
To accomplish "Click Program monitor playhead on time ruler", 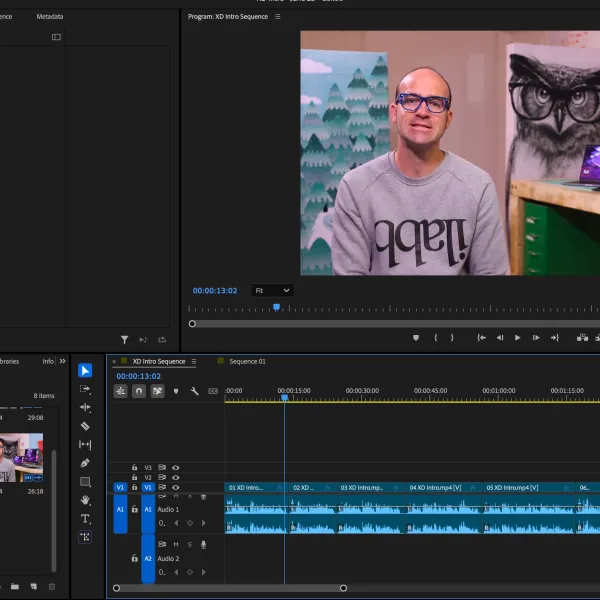I will [276, 307].
